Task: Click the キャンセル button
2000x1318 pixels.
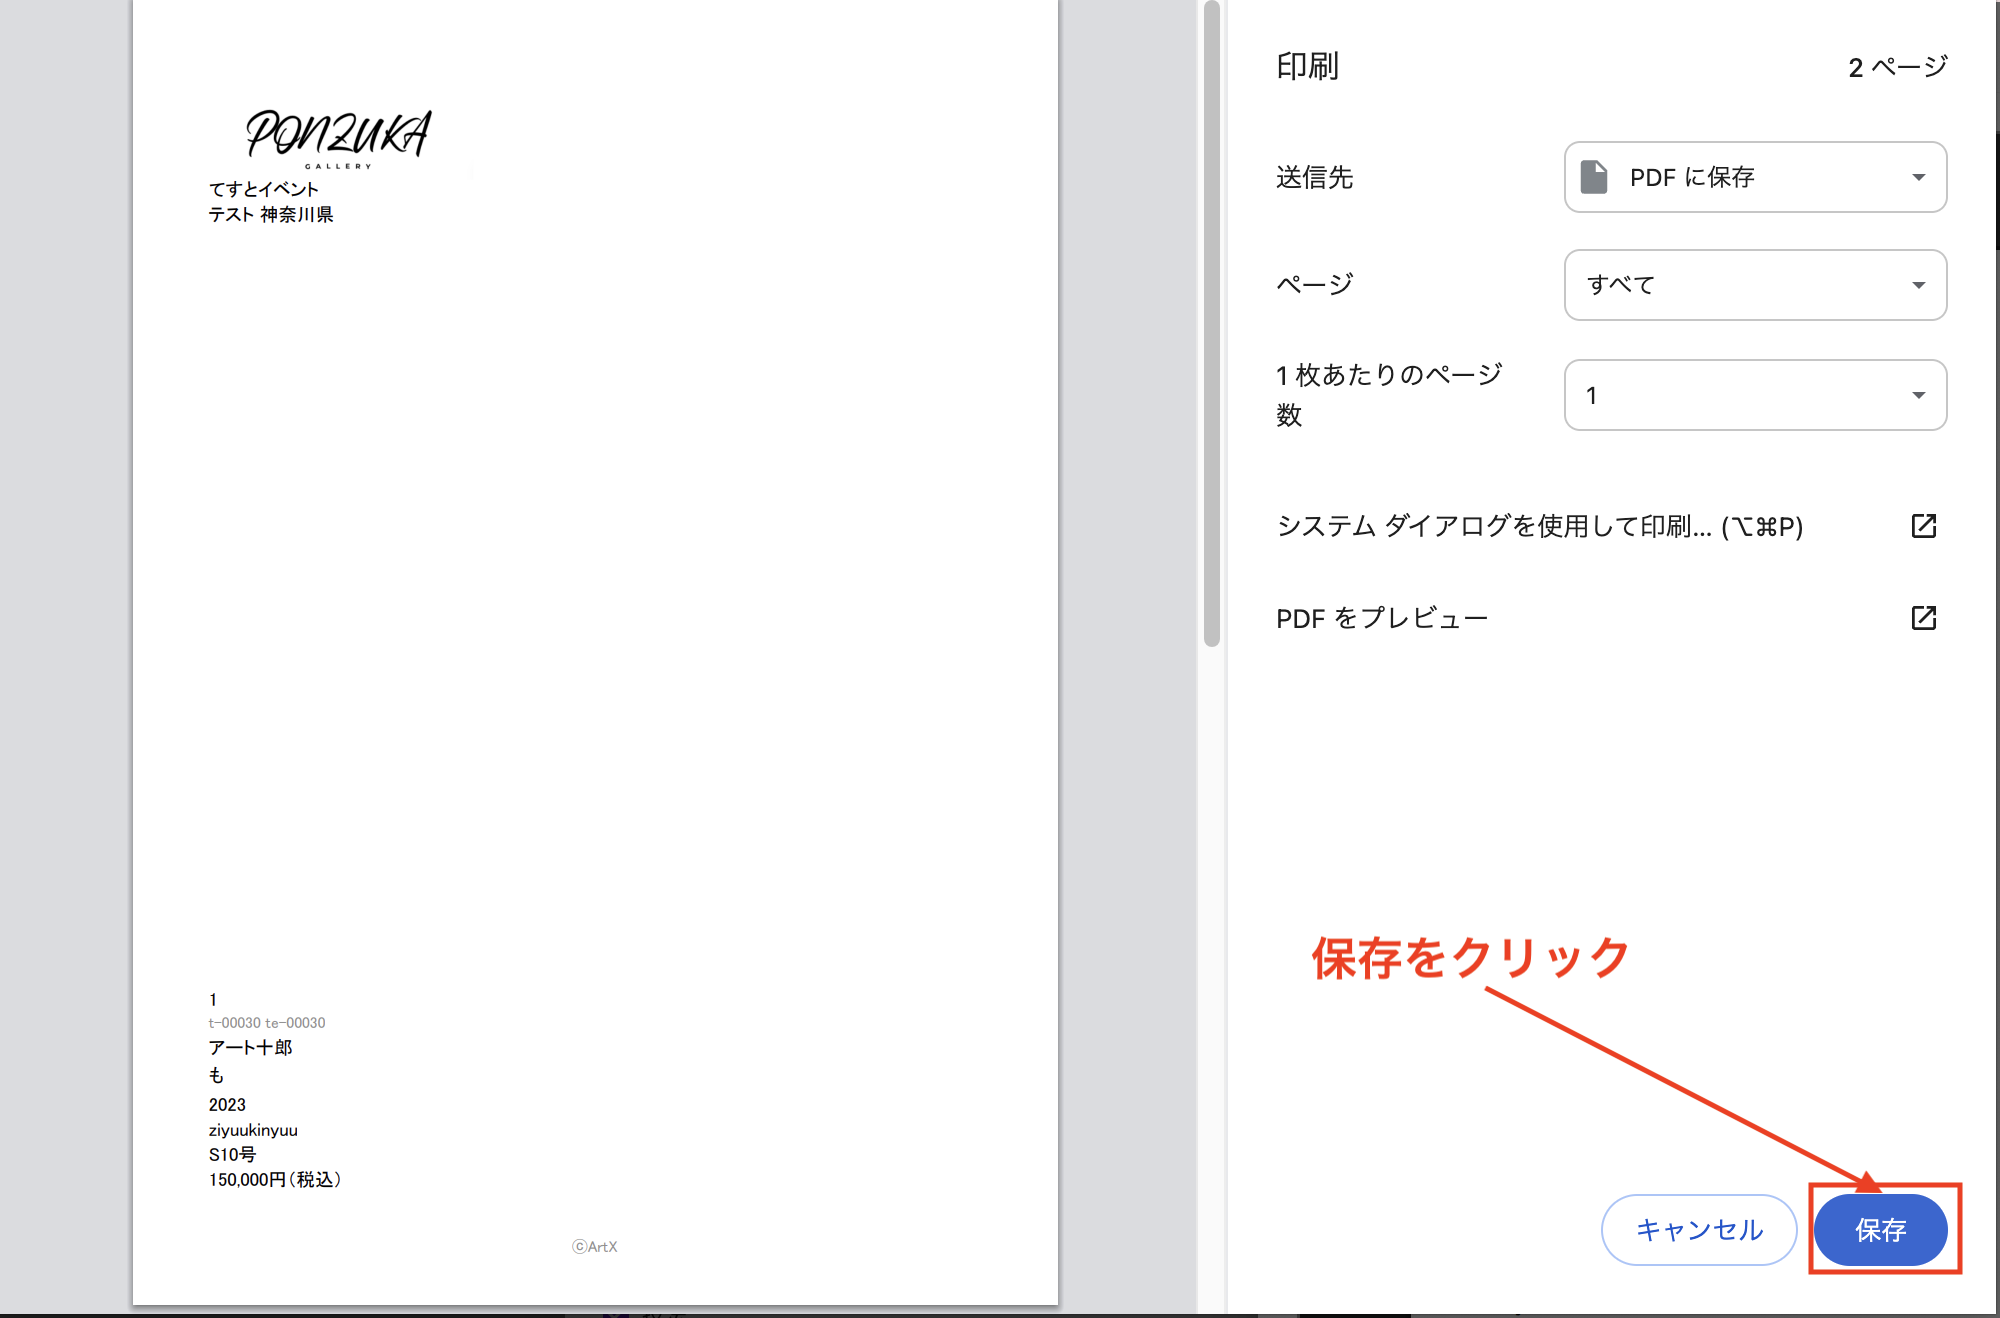Action: click(1698, 1229)
